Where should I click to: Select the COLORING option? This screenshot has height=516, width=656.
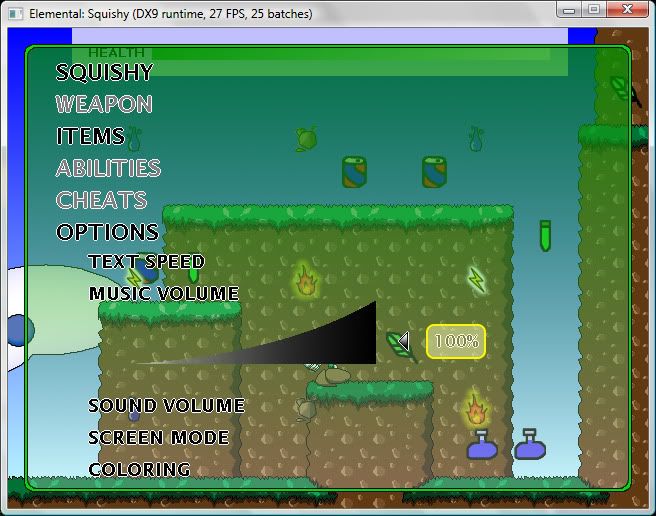(139, 469)
